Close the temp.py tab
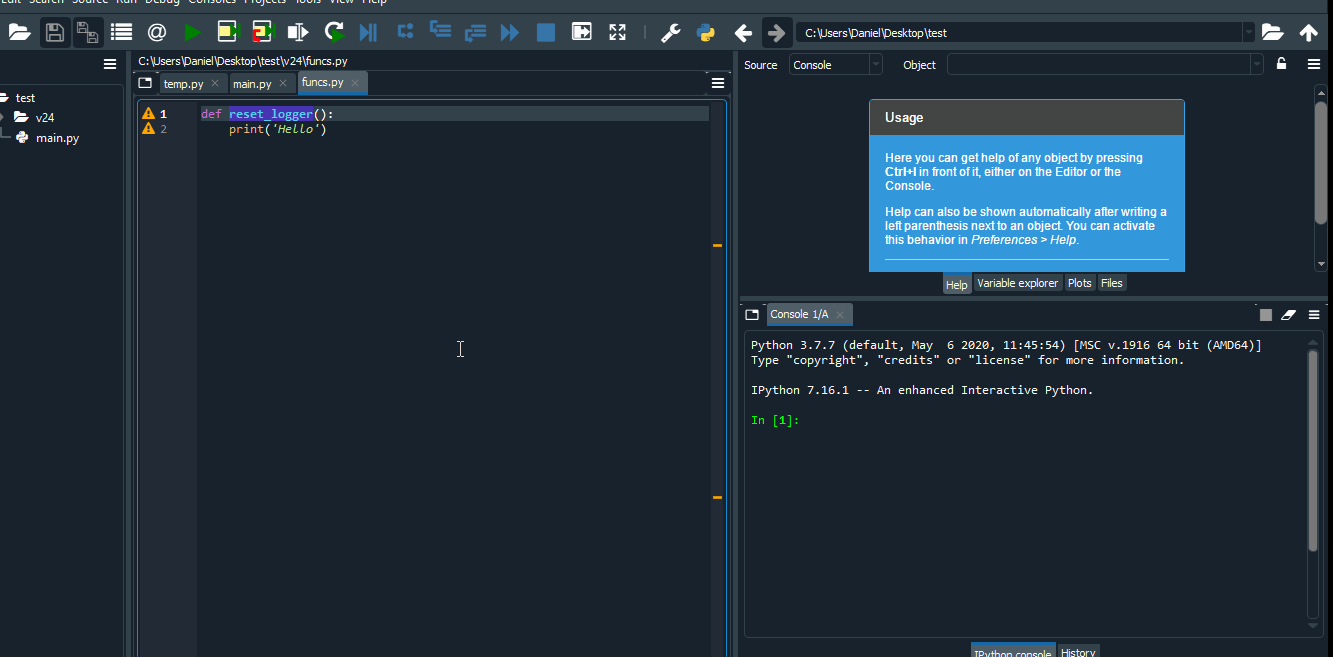This screenshot has width=1333, height=657. click(x=215, y=84)
